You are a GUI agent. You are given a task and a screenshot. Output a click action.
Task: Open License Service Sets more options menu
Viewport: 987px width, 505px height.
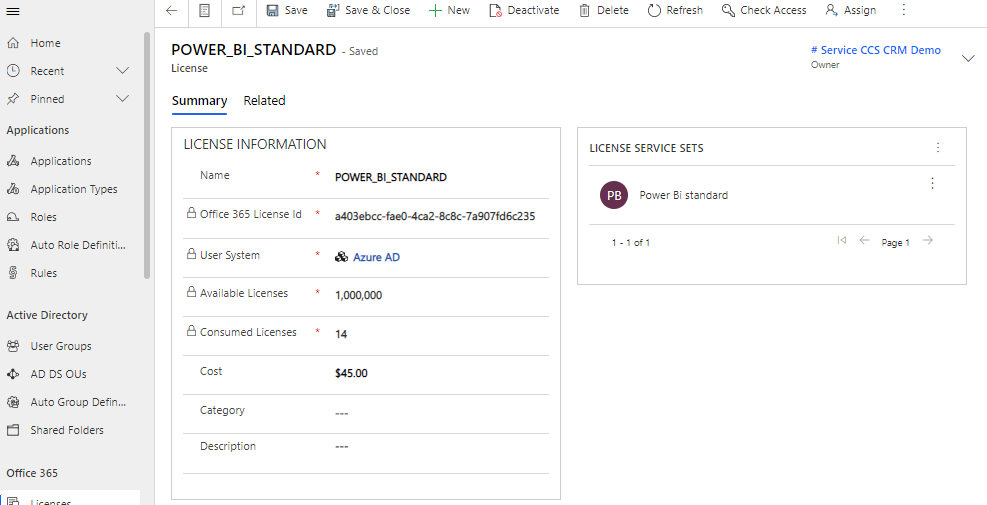(937, 148)
